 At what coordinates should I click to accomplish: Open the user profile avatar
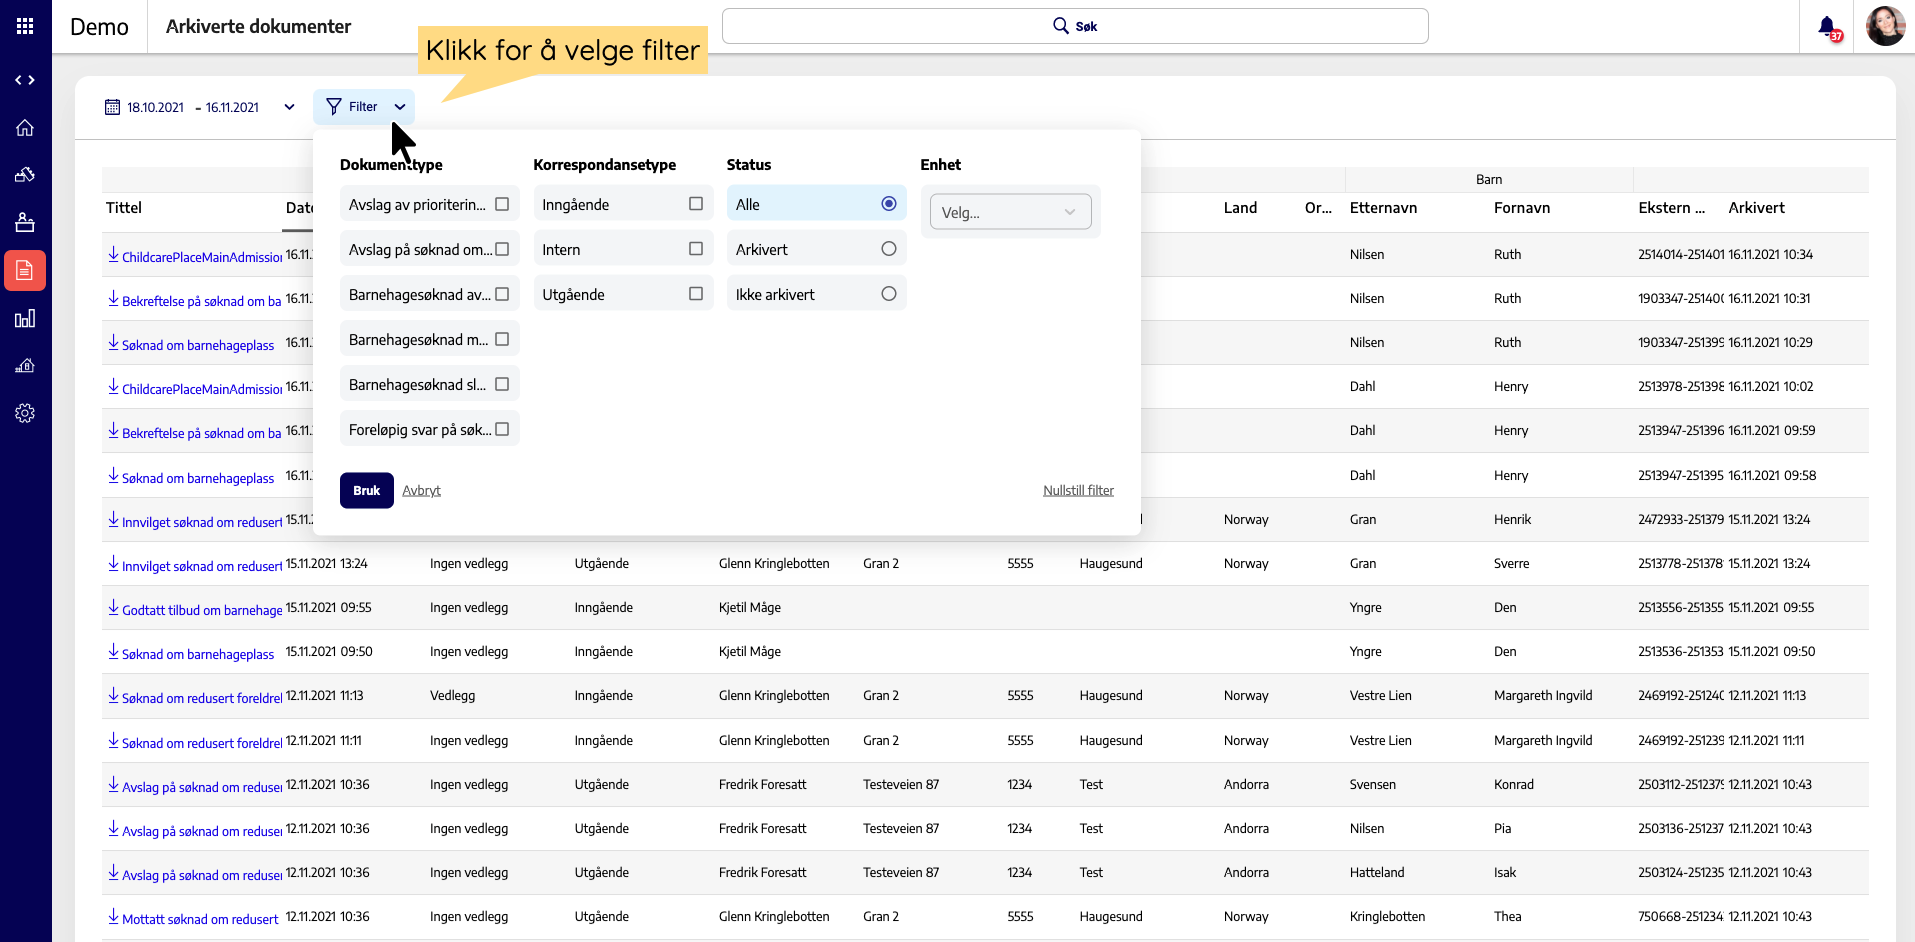[x=1885, y=26]
